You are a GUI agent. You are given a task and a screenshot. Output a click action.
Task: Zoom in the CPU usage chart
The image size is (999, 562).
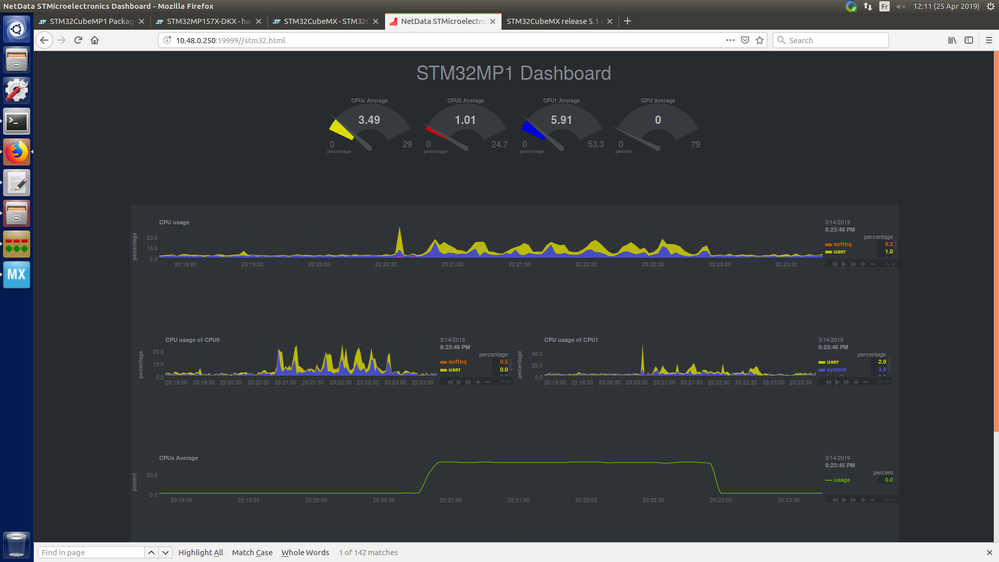pyautogui.click(x=863, y=264)
